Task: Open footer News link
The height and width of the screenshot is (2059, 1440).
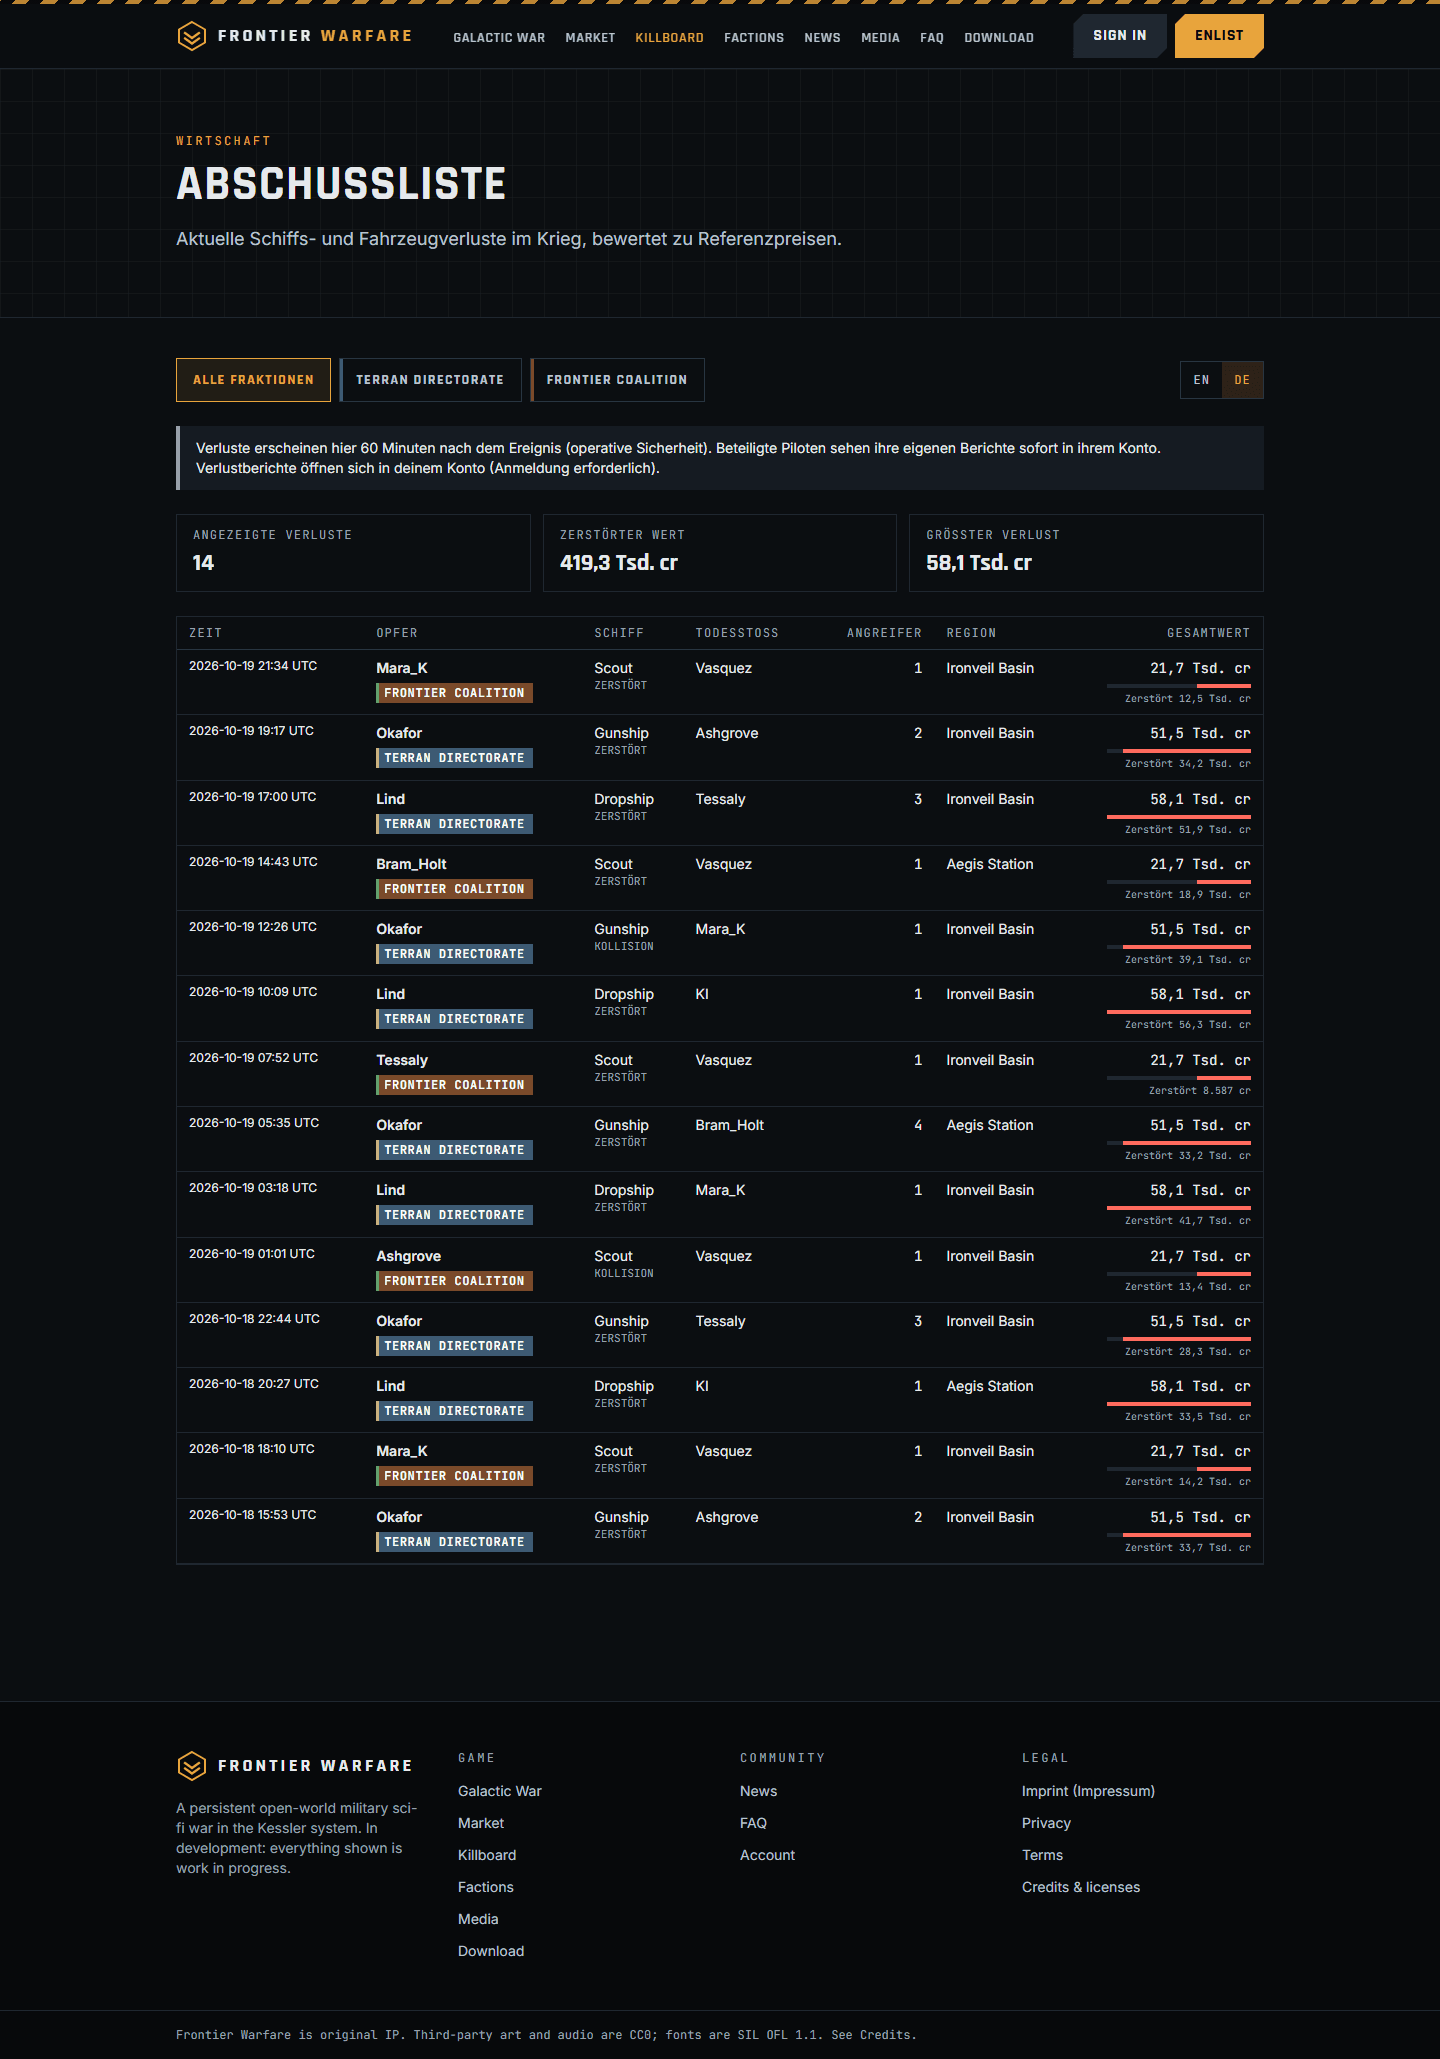Action: 758,1791
